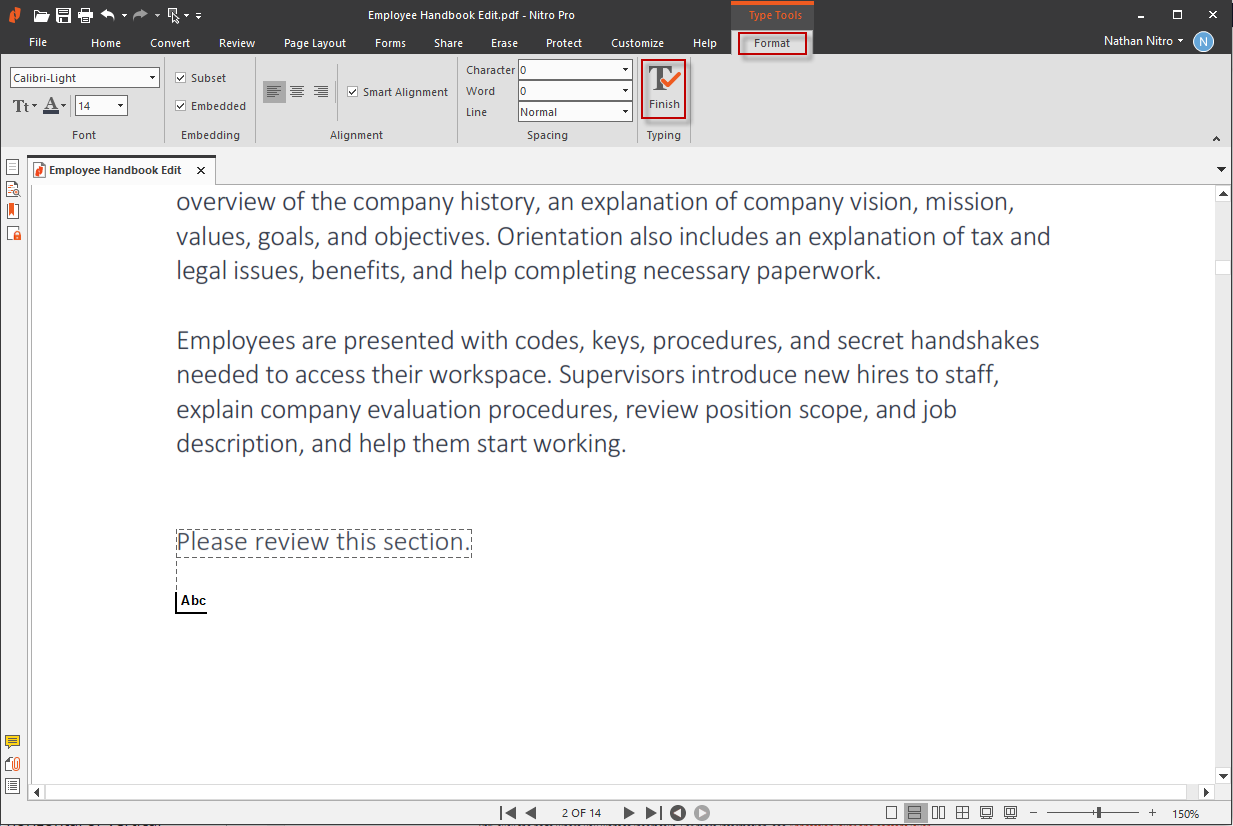Uncheck the Subset checkbox

coord(181,78)
